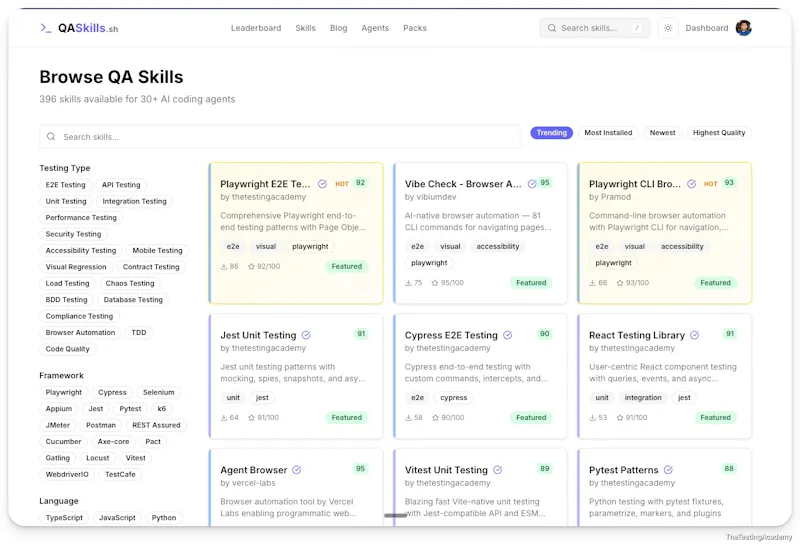This screenshot has height=549, width=800.
Task: Click verified badge on Vibe Check card
Action: (x=532, y=184)
